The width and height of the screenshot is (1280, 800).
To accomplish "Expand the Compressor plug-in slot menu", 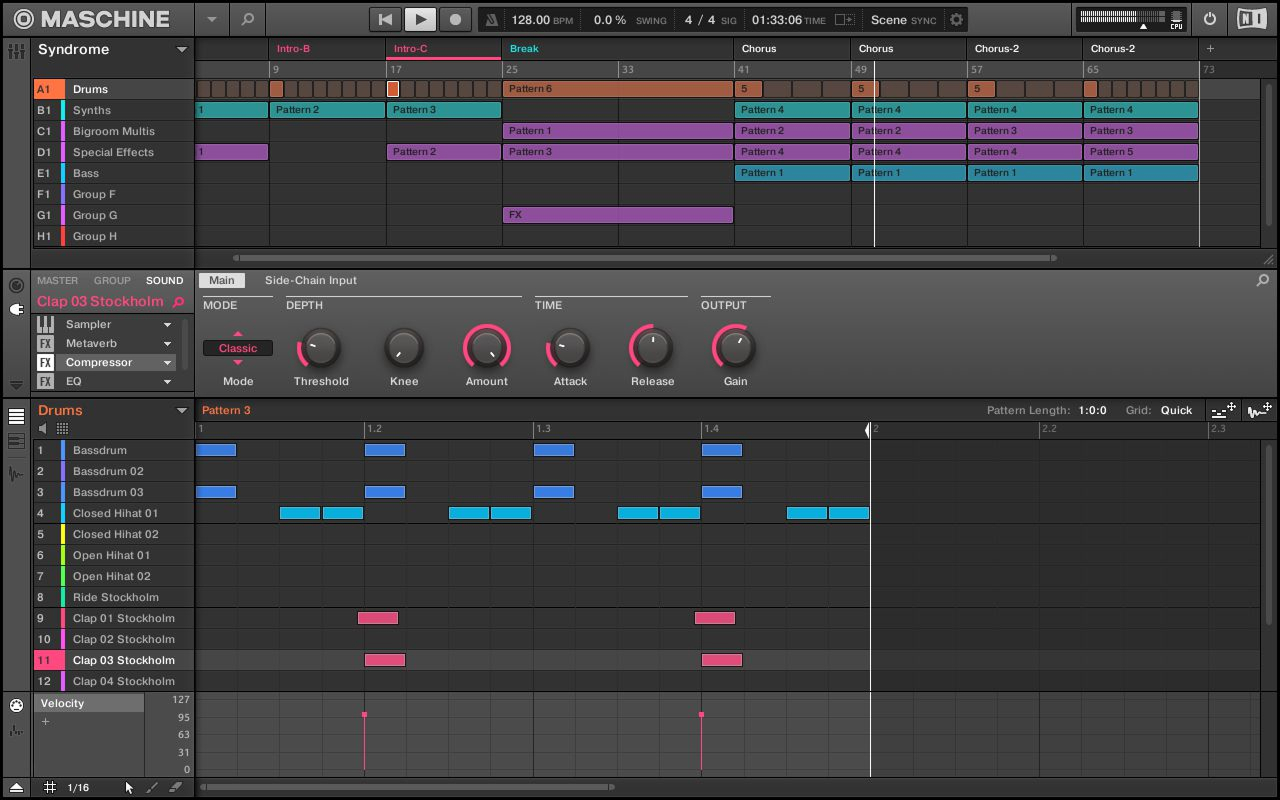I will coord(168,363).
